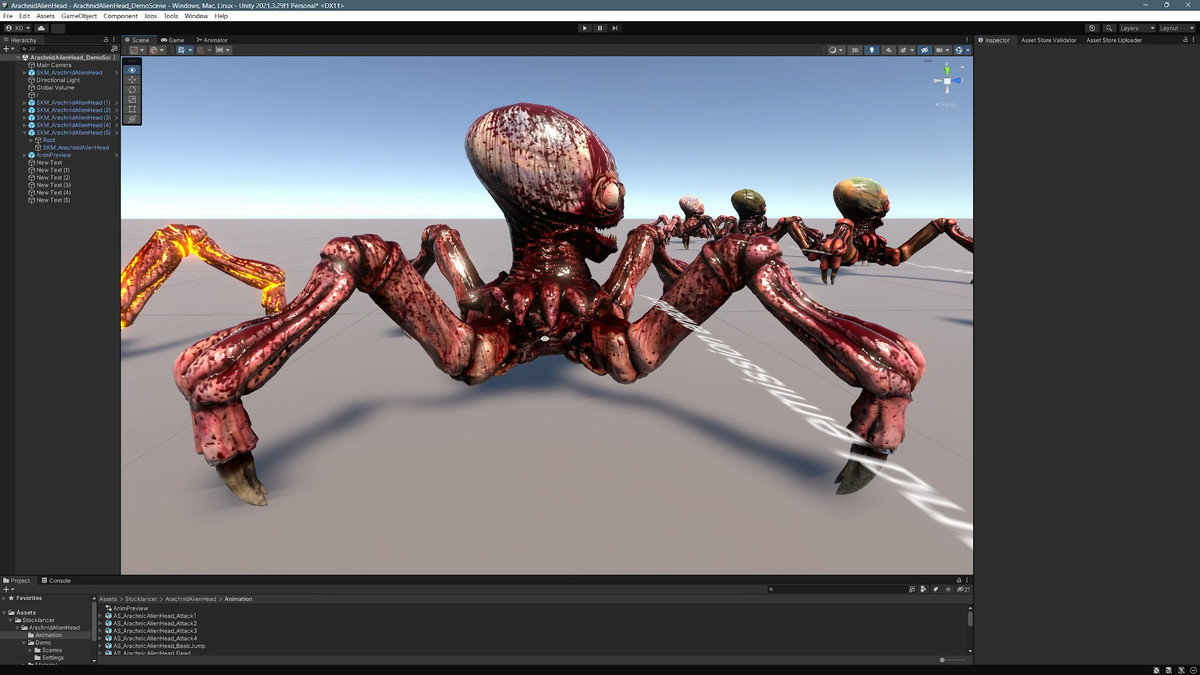Viewport: 1200px width, 675px height.
Task: Select the View (eye) tool in the scene toolbar
Action: coord(132,70)
